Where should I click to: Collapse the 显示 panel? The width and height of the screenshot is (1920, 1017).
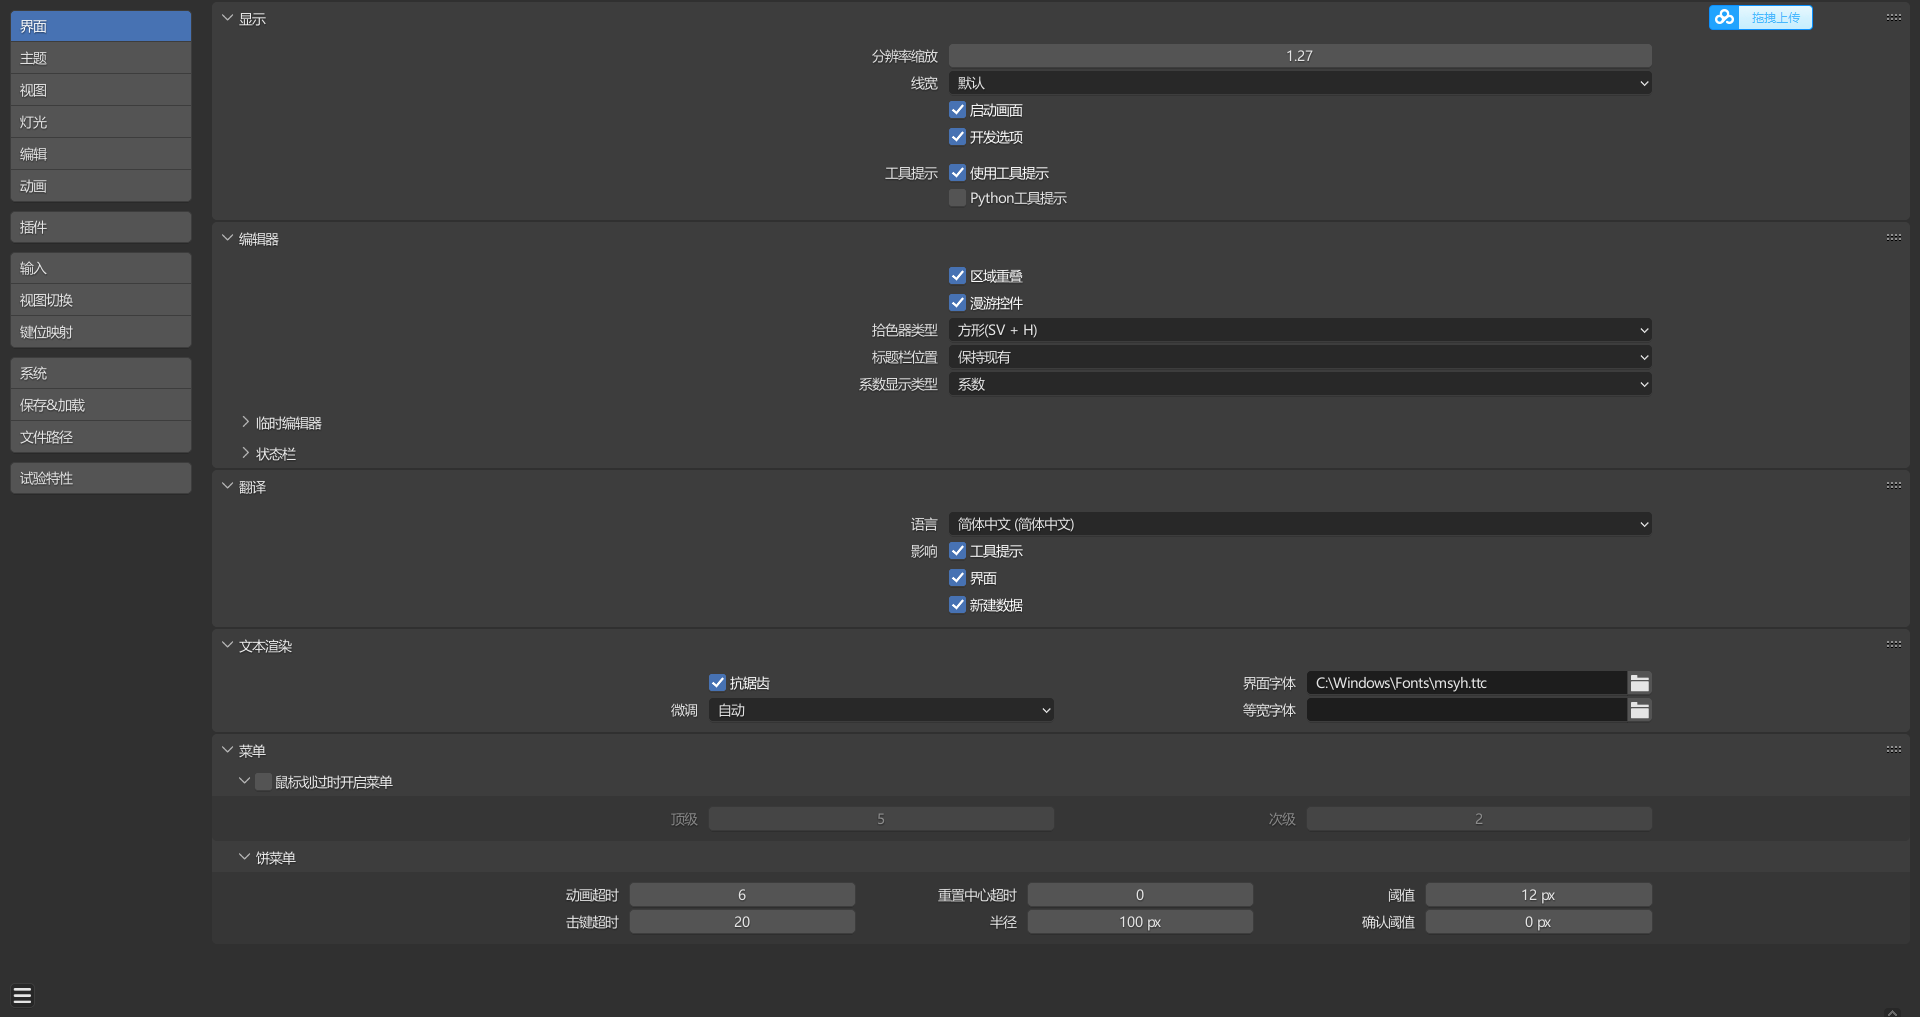coord(228,19)
